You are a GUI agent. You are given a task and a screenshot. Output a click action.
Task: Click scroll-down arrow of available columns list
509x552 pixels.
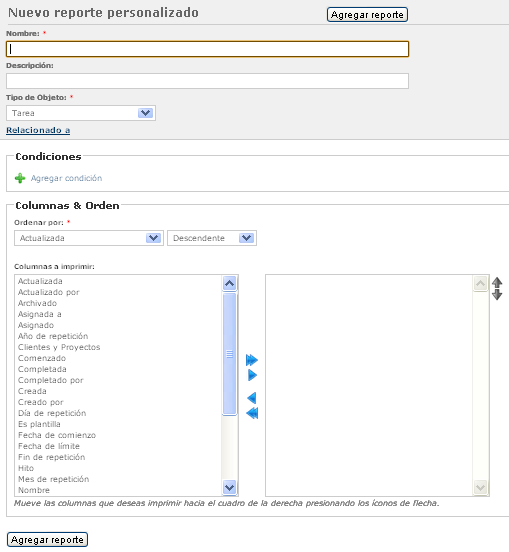tap(230, 488)
